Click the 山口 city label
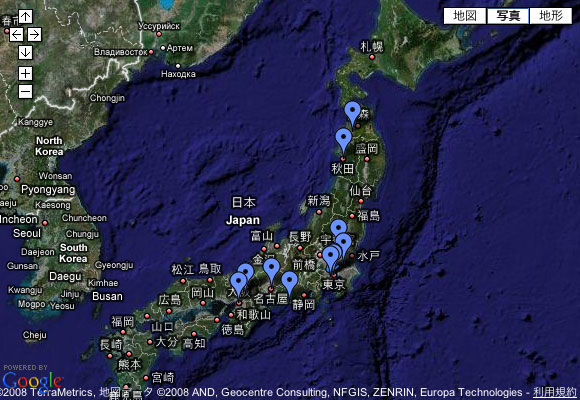The width and height of the screenshot is (580, 400). (x=162, y=327)
